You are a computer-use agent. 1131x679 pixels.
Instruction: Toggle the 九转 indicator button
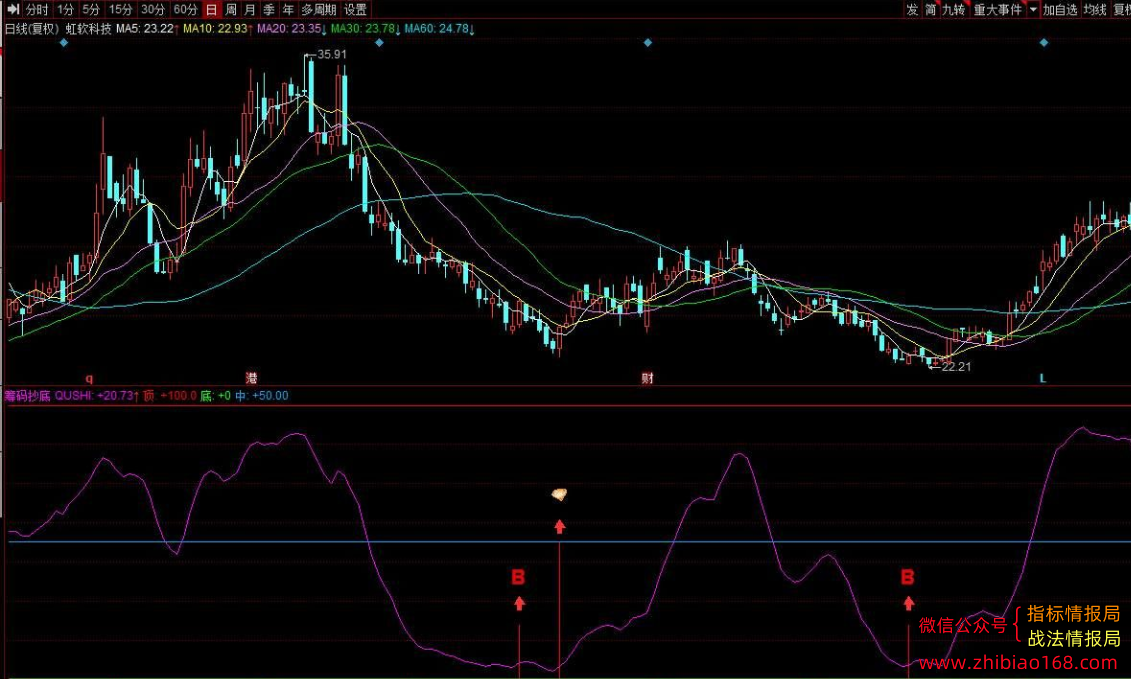[954, 9]
